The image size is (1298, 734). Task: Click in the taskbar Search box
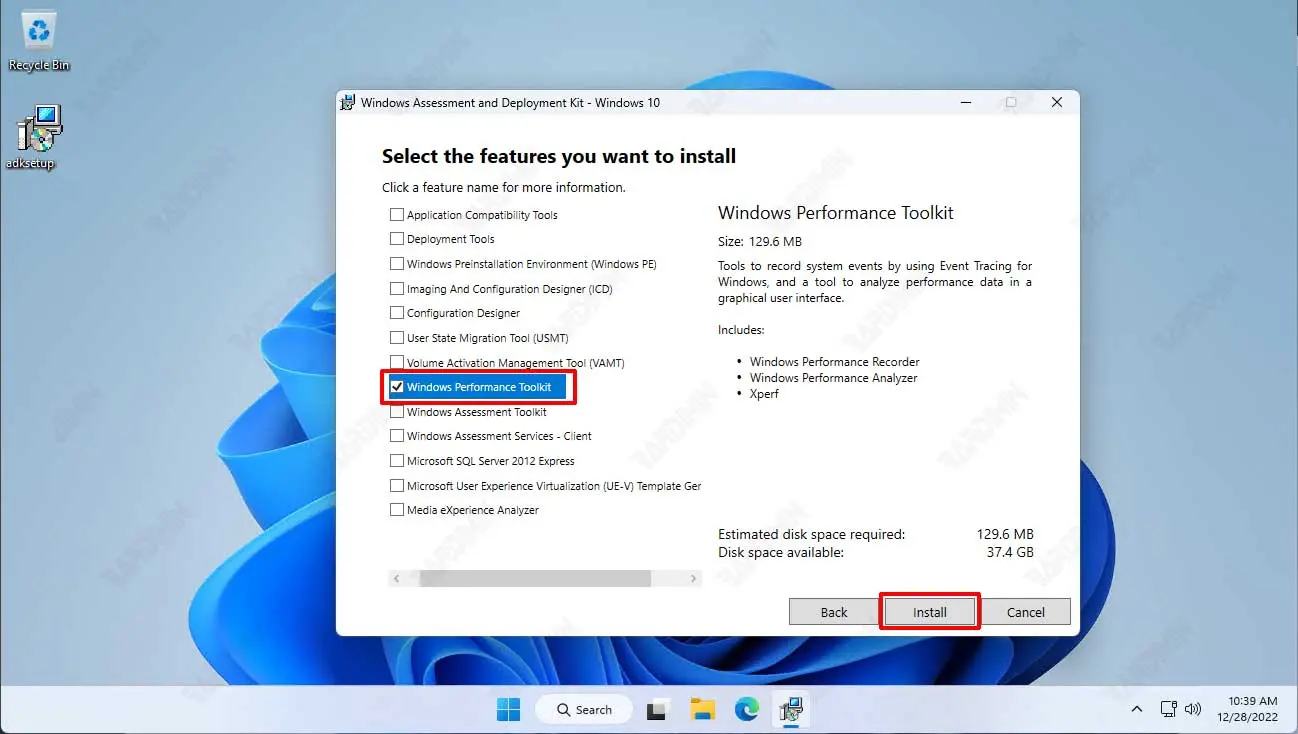pos(584,710)
